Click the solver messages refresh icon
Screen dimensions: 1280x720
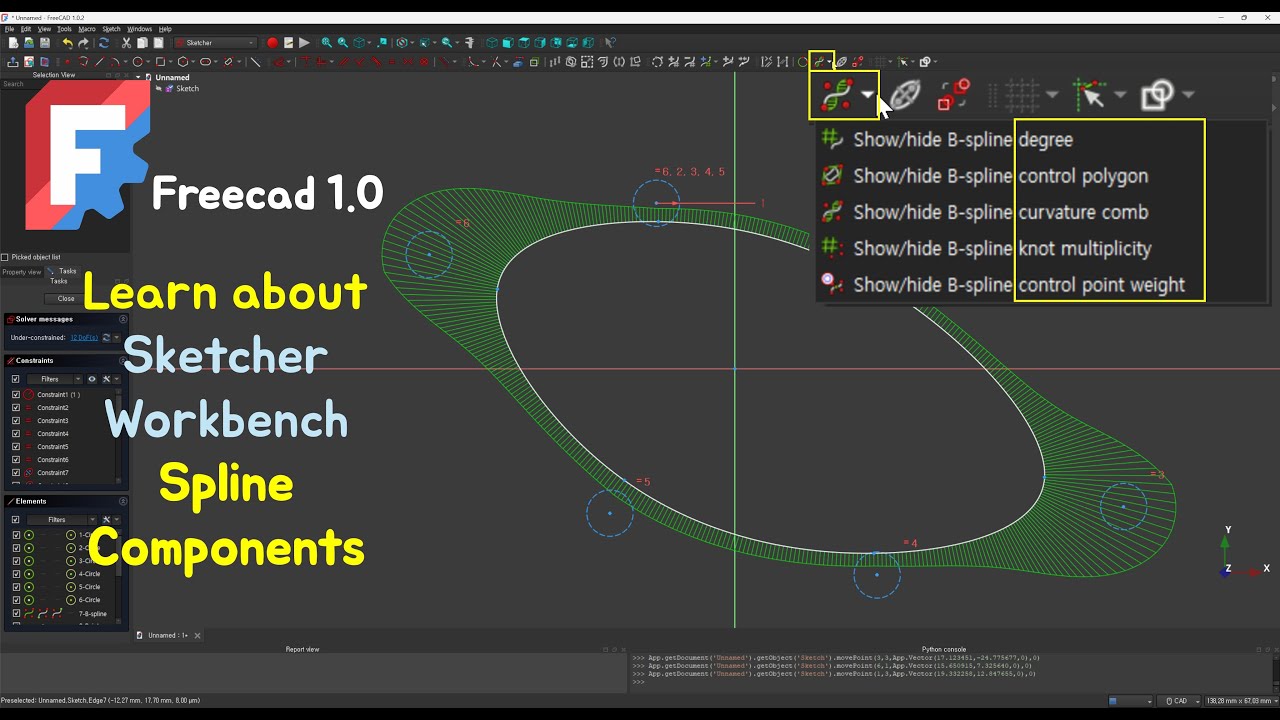tap(106, 338)
